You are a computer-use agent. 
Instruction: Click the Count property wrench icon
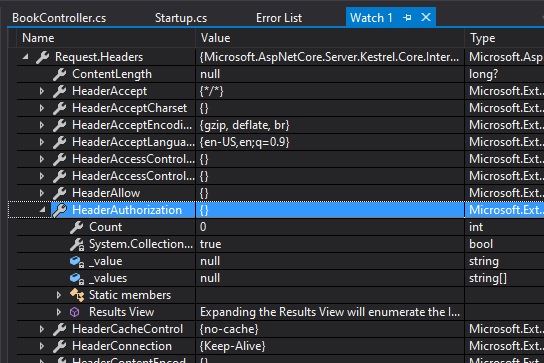point(77,227)
